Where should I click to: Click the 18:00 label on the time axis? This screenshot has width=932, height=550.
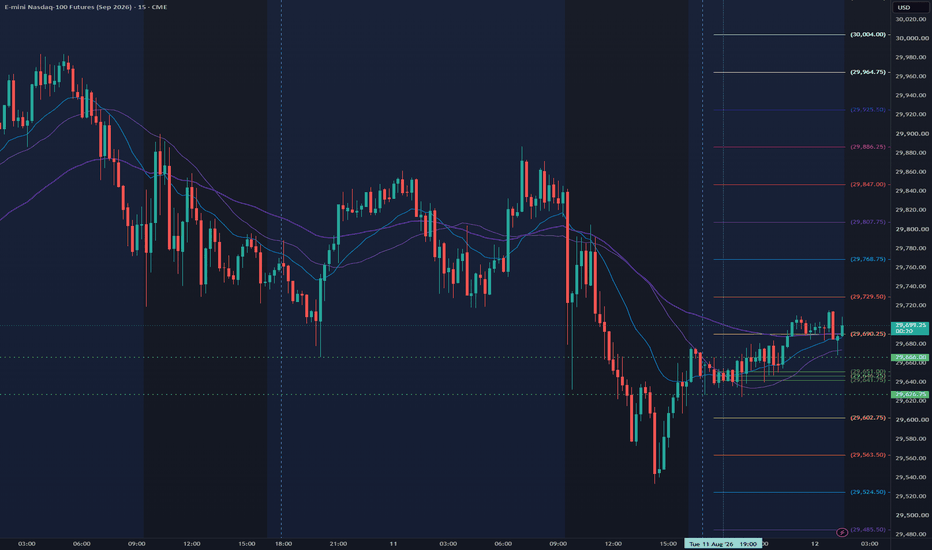(x=284, y=543)
